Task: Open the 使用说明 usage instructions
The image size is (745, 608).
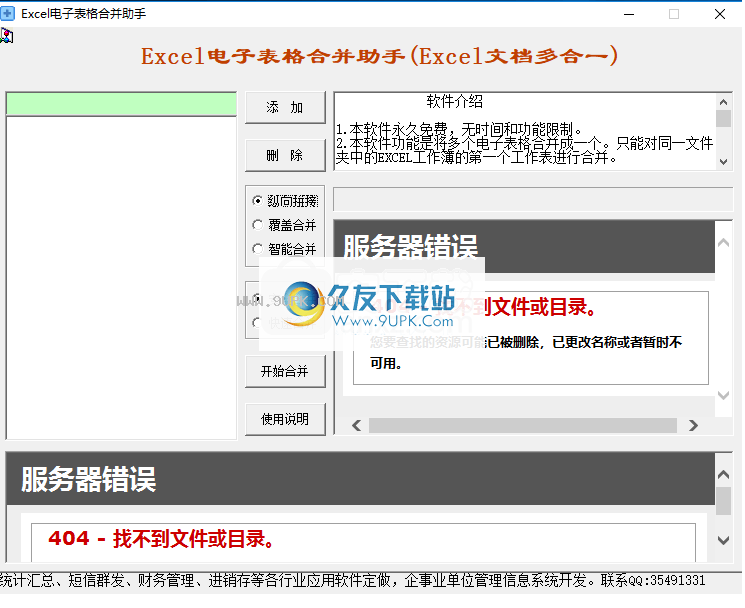Action: tap(285, 419)
